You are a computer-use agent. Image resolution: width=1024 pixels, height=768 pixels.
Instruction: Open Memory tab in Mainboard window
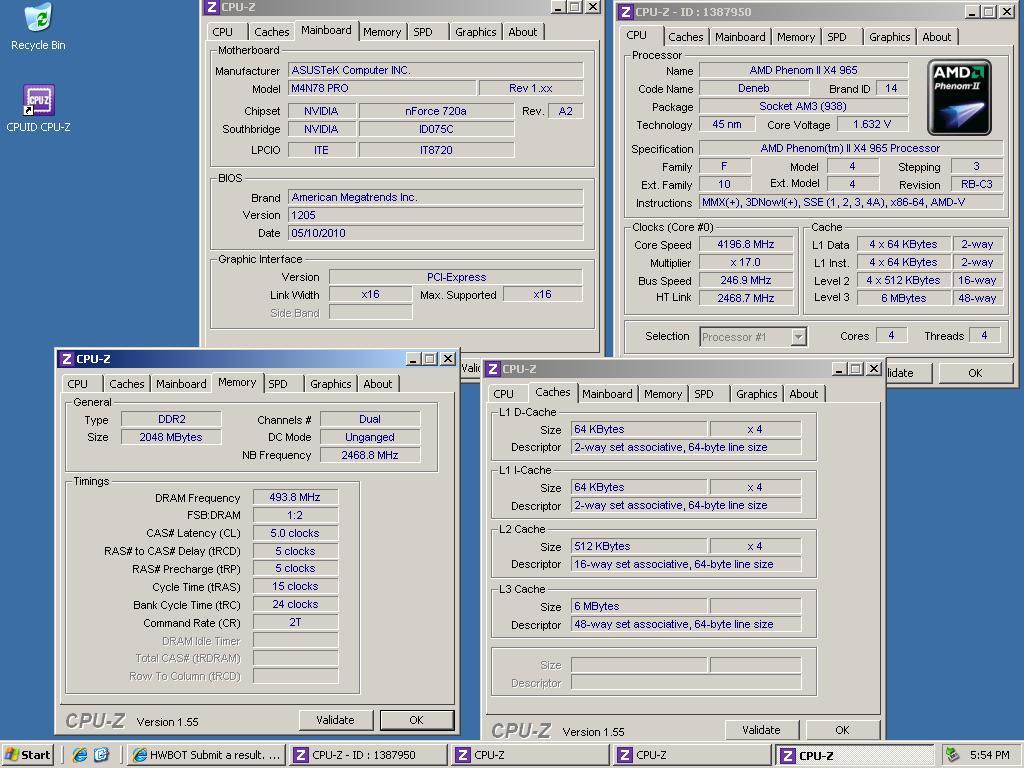(382, 32)
